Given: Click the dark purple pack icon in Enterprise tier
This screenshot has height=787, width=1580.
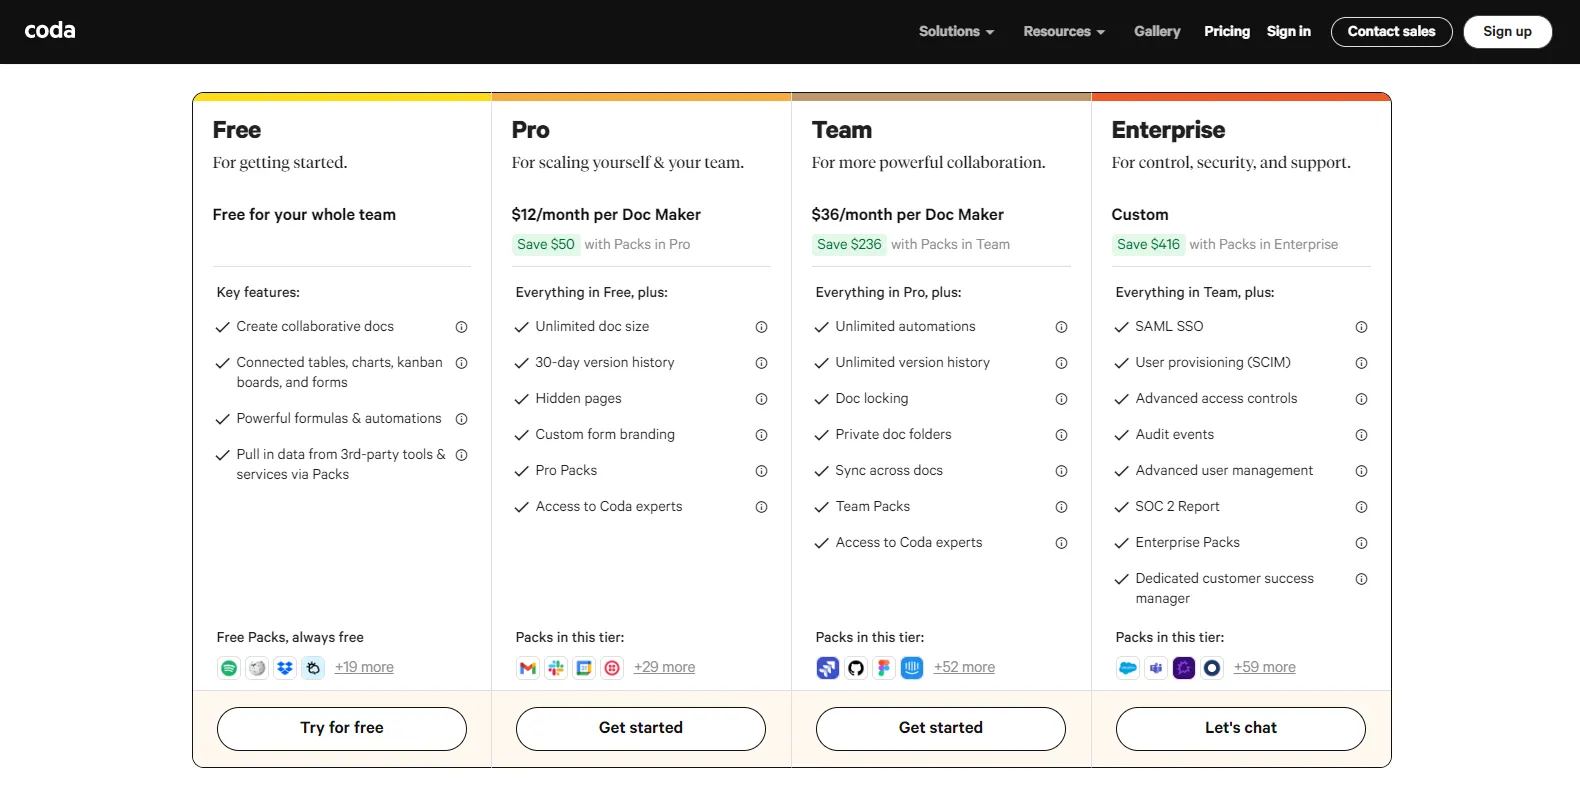Looking at the screenshot, I should pos(1184,668).
